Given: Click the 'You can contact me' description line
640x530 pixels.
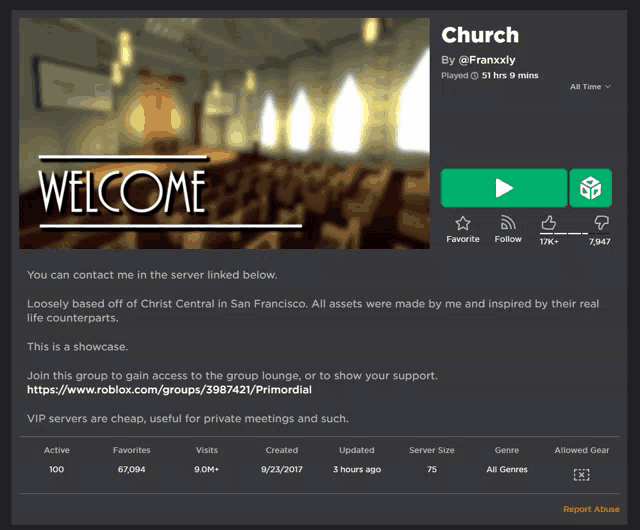Looking at the screenshot, I should pos(152,275).
